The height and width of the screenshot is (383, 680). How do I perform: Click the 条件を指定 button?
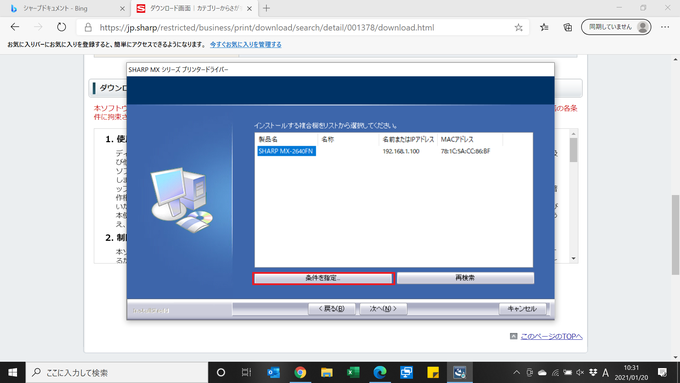[x=323, y=278]
